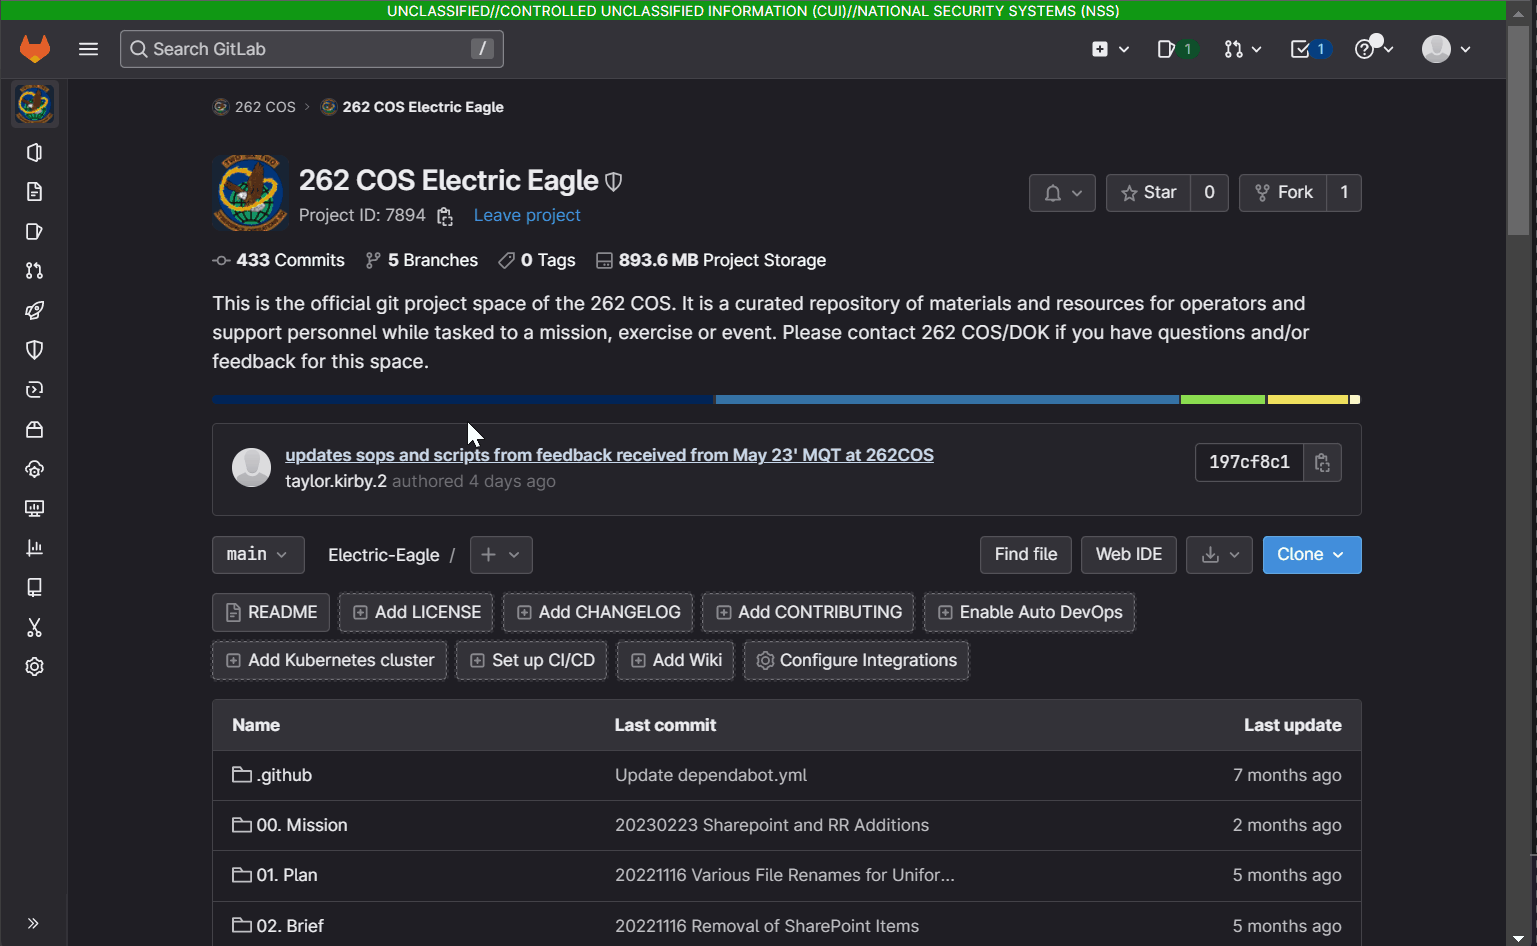Open the Web IDE button
This screenshot has height=946, width=1537.
[x=1129, y=555]
